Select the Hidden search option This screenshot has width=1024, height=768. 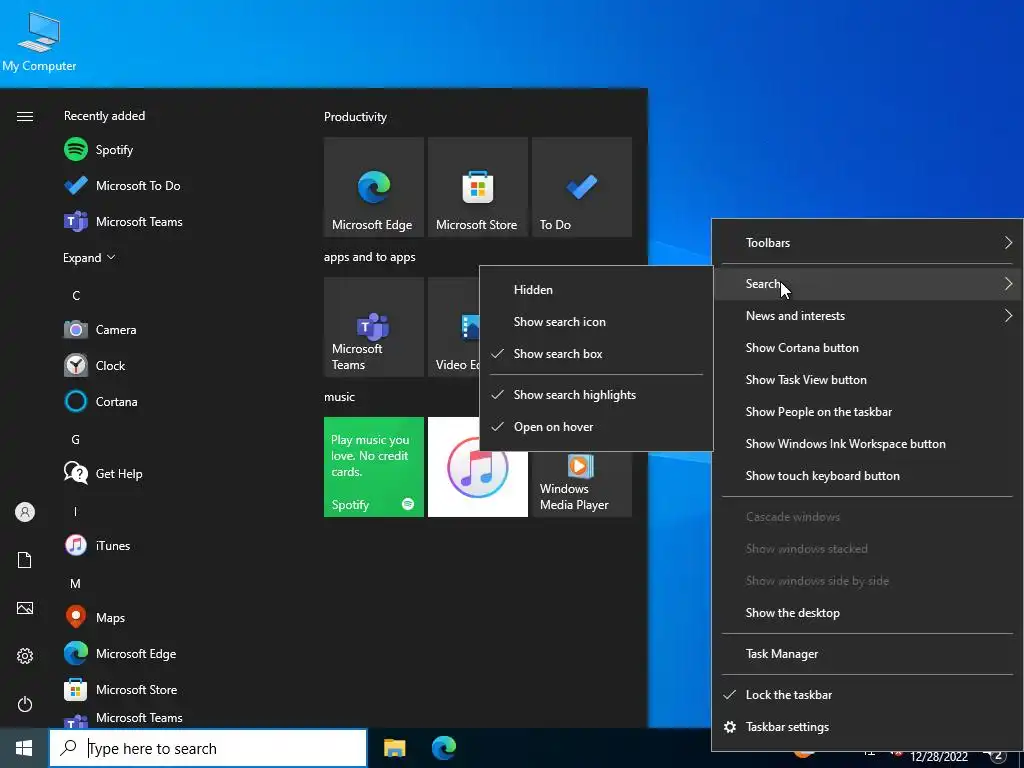click(x=596, y=289)
